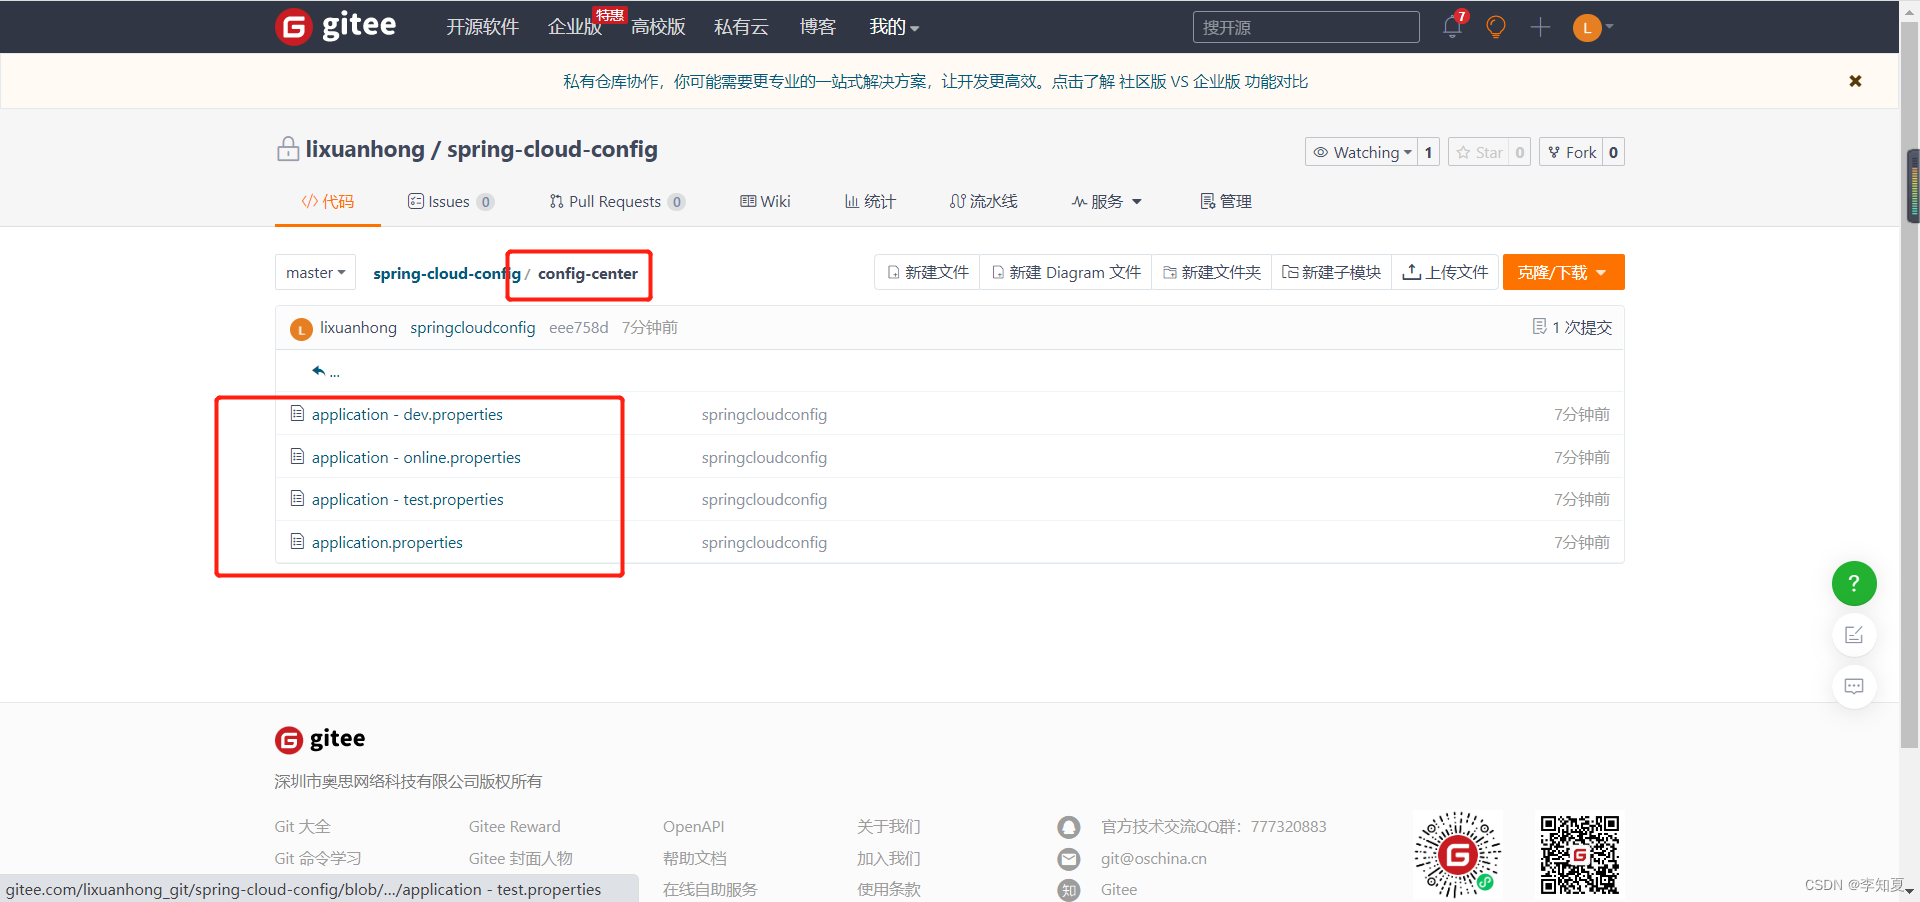Screen dimensions: 1920x902
Task: Click the search open source field
Action: coord(1306,27)
